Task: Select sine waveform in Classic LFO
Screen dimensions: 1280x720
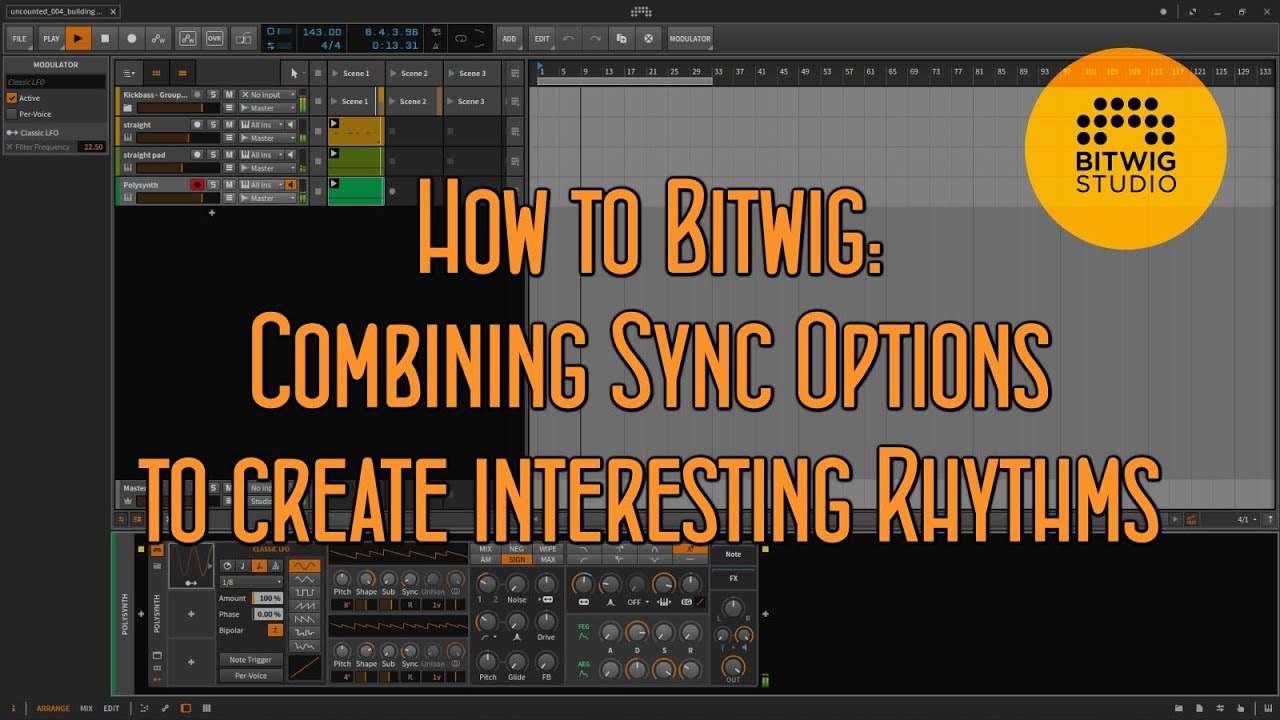Action: [304, 565]
